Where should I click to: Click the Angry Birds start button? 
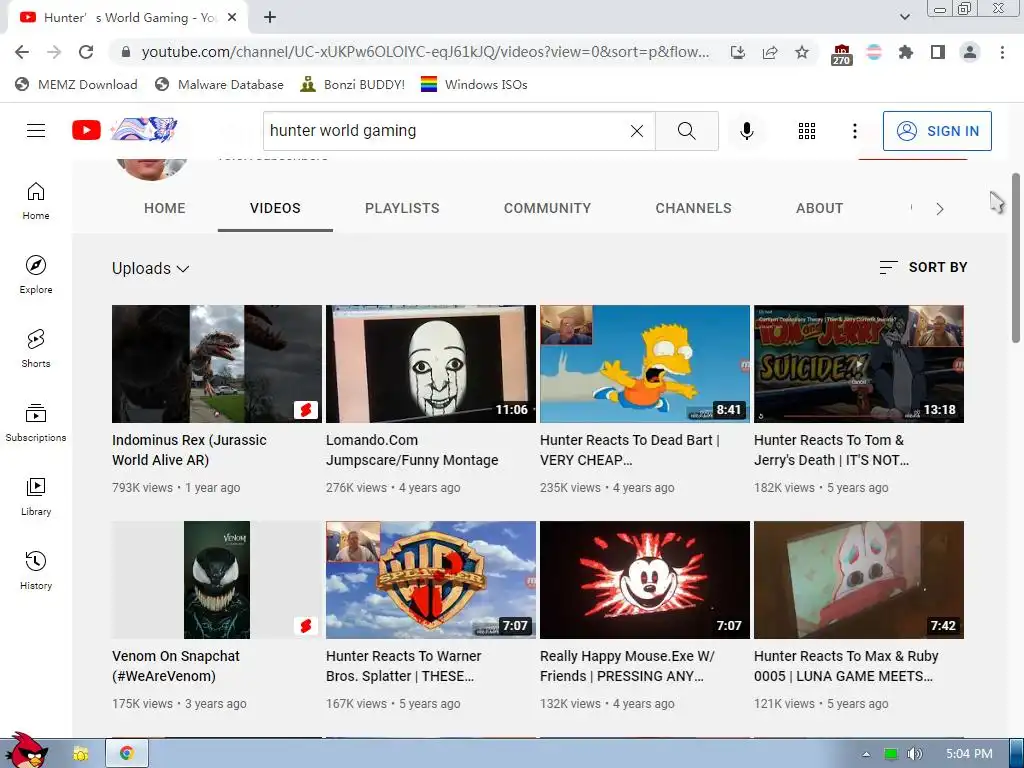26,750
